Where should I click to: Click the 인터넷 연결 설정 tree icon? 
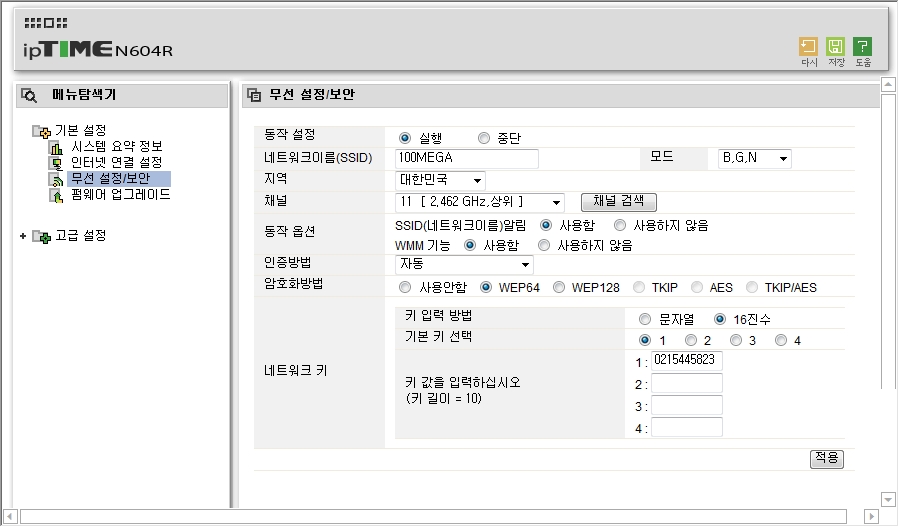tap(56, 163)
